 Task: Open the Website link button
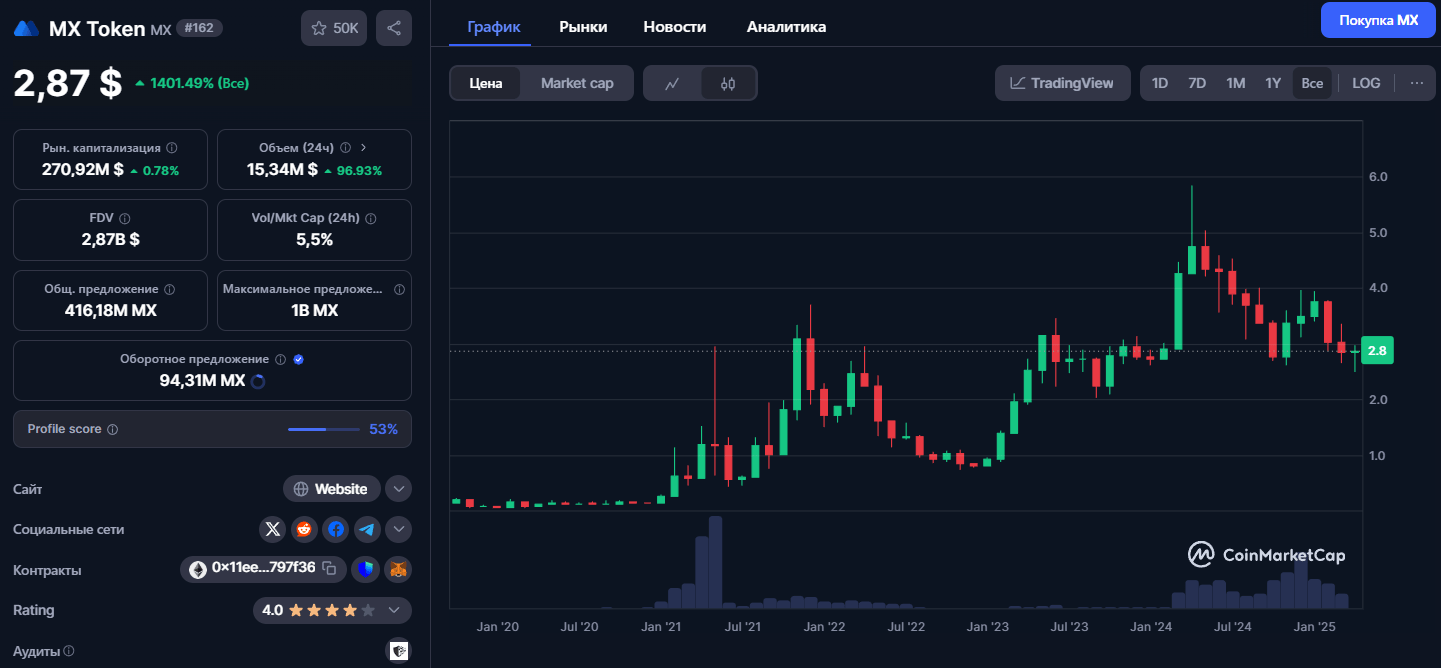coord(332,489)
